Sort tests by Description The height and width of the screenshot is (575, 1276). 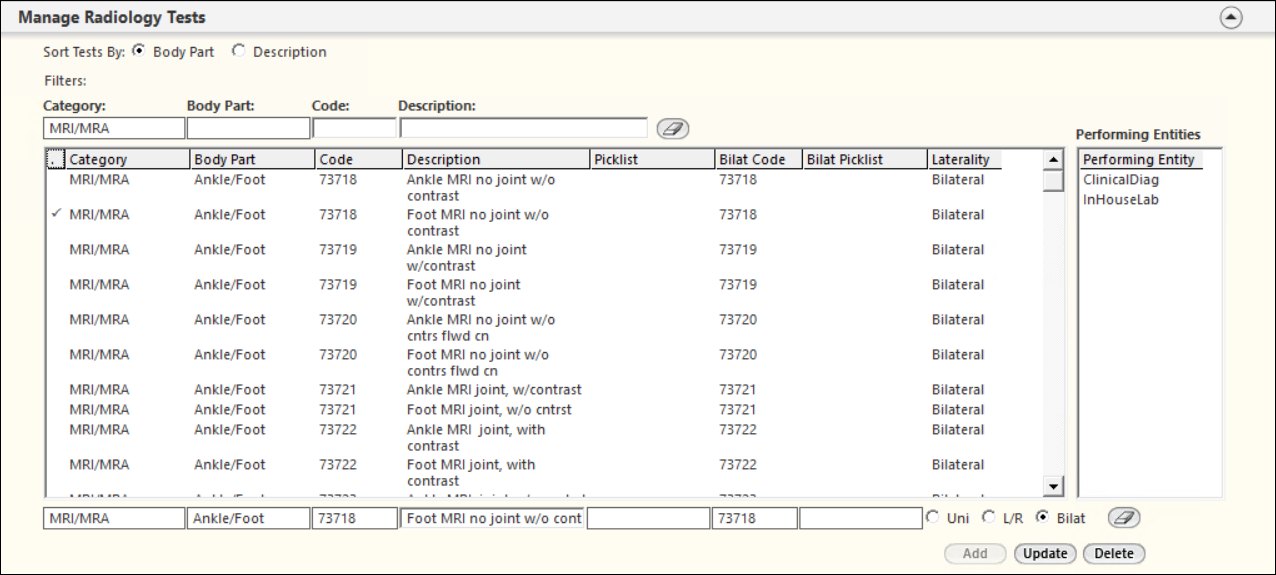pos(238,52)
